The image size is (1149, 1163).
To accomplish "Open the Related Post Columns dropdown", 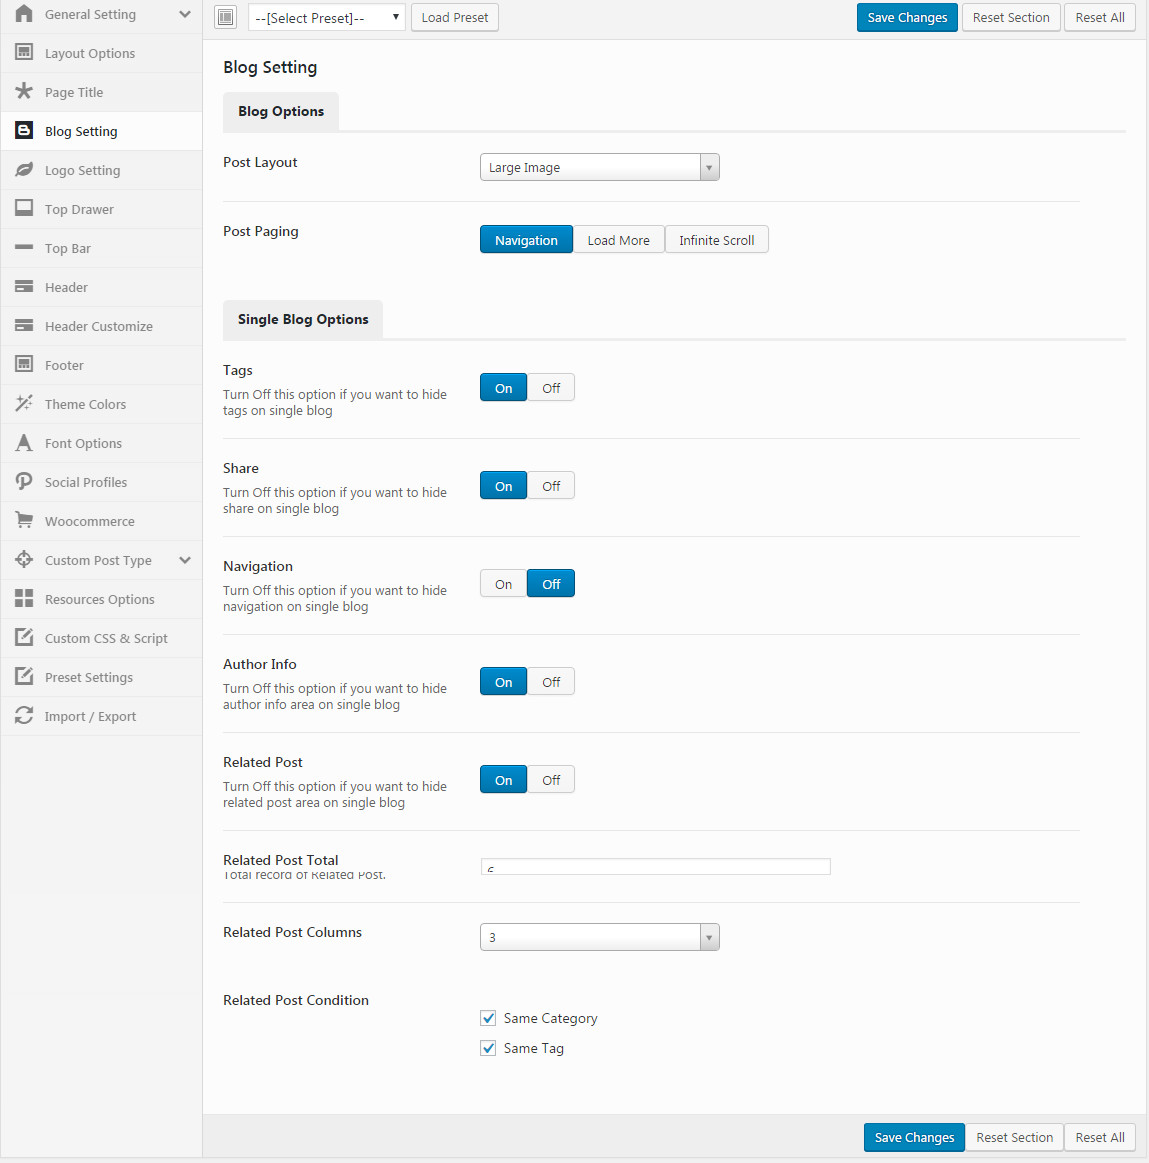I will tap(599, 937).
